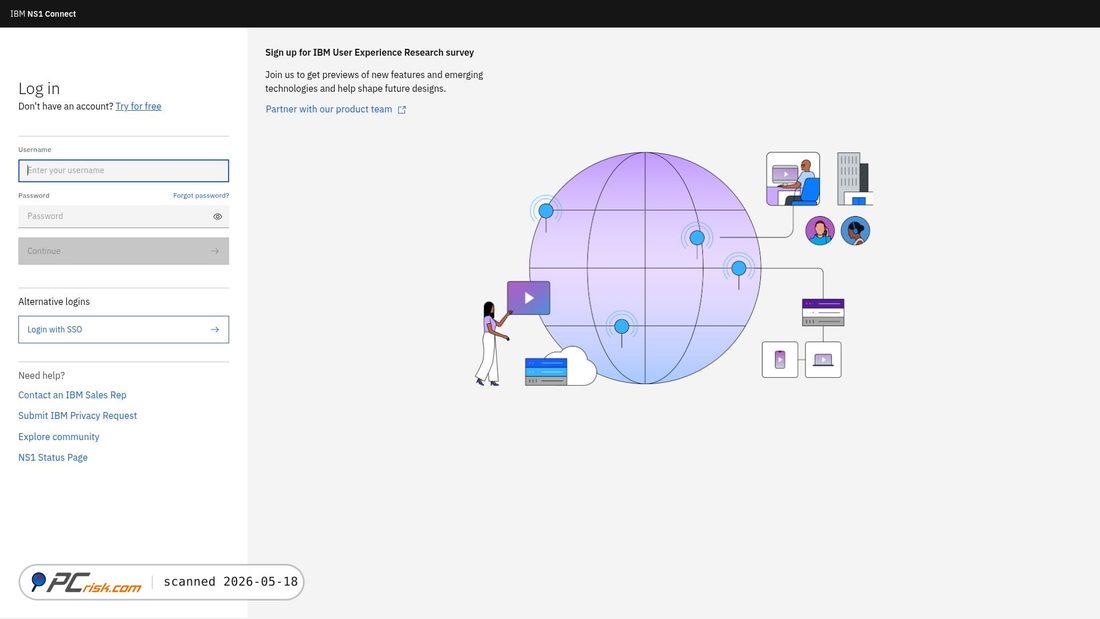Click external link icon beside Partner link
Image resolution: width=1100 pixels, height=619 pixels.
click(402, 110)
